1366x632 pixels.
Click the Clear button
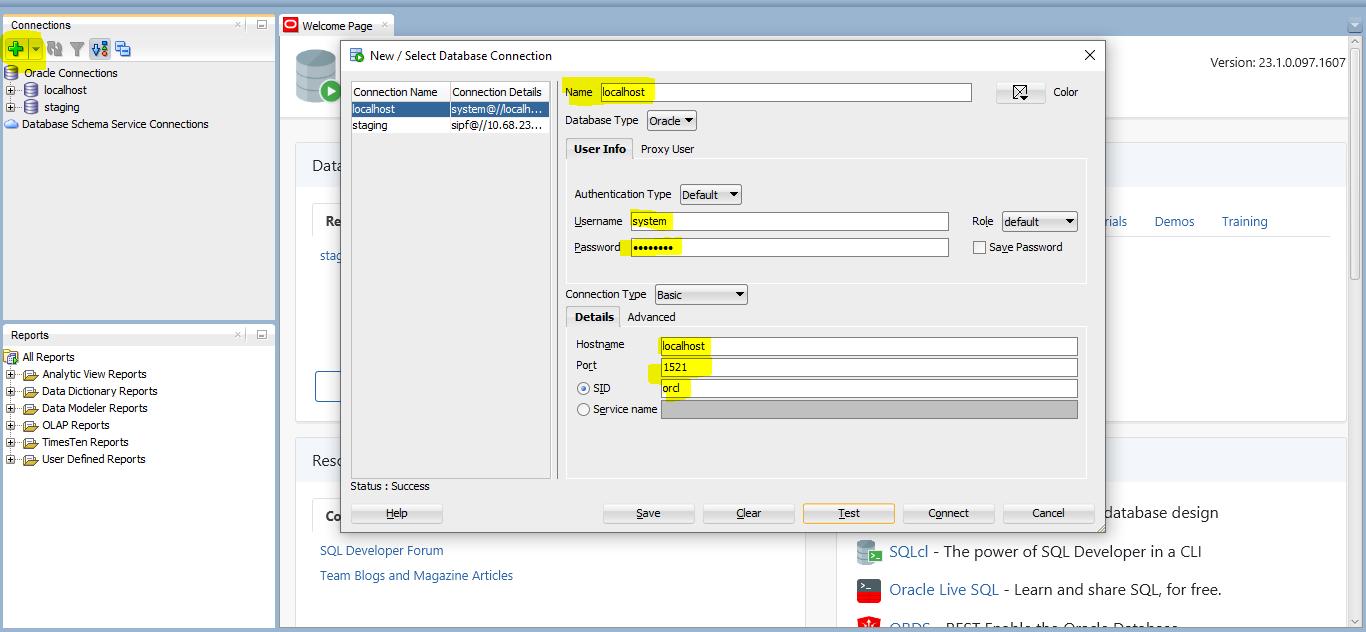point(748,513)
